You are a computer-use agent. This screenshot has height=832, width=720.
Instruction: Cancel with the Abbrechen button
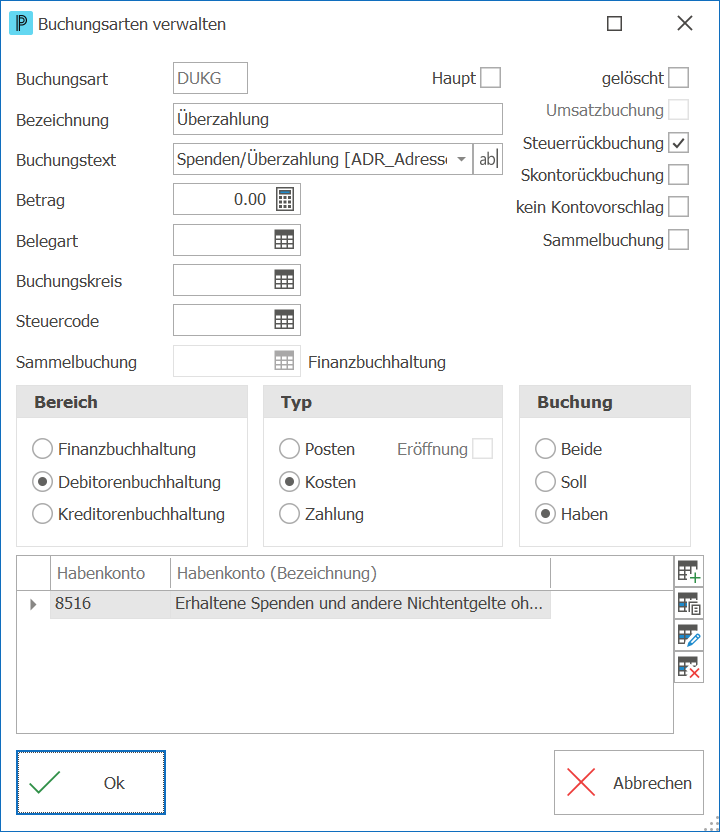629,782
